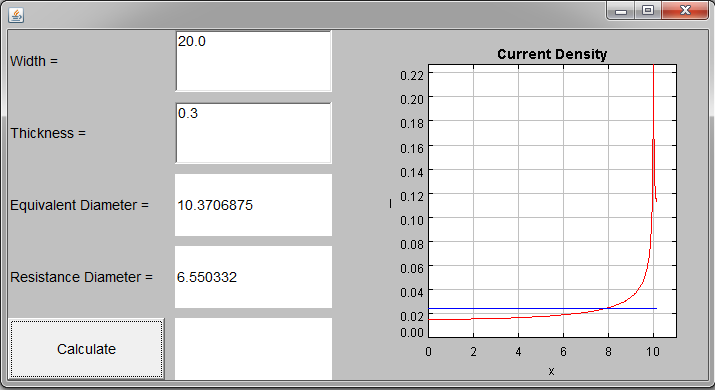This screenshot has height=390, width=715.
Task: Close the window
Action: click(x=685, y=10)
